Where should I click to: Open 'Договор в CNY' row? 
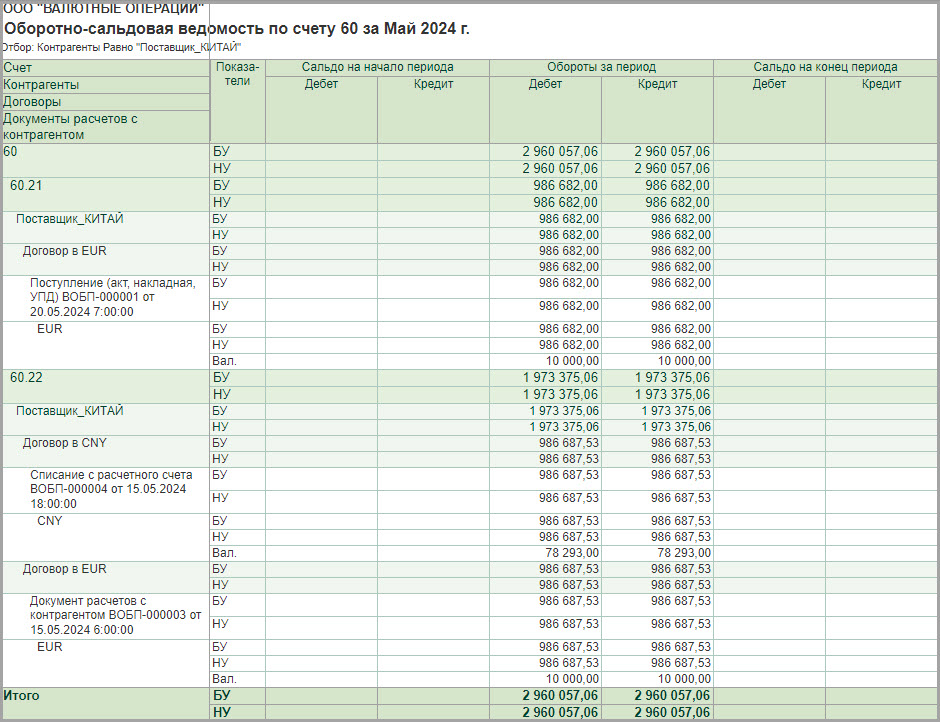(65, 443)
